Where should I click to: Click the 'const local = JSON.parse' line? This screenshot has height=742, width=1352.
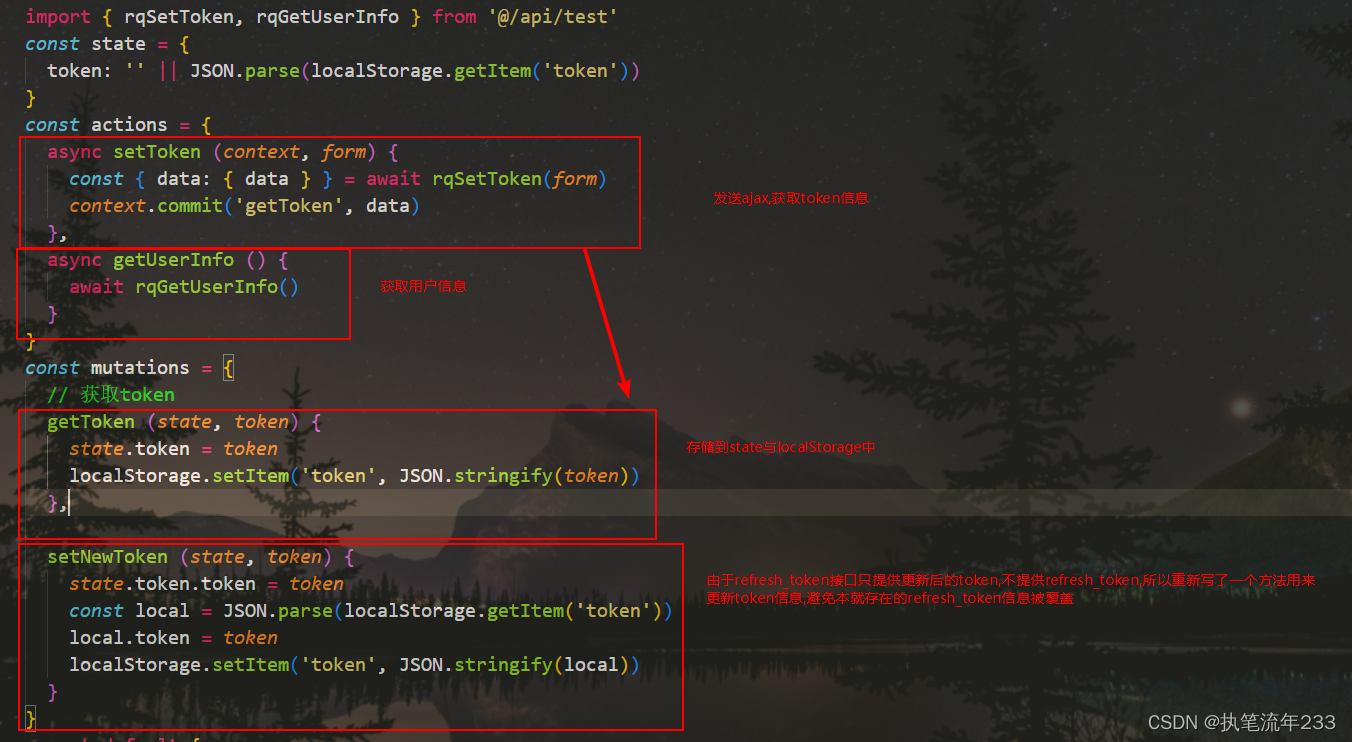371,611
